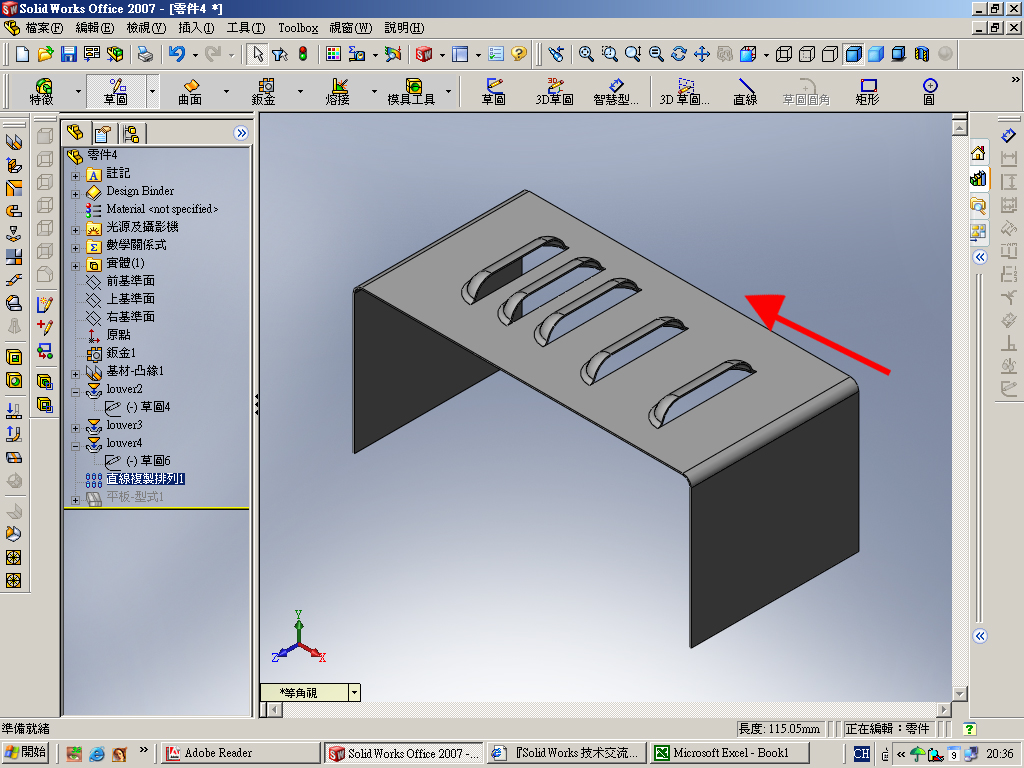Screen dimensions: 1024x768
Task: Open the 曲面 surfaces toolbar button
Action: tap(190, 91)
